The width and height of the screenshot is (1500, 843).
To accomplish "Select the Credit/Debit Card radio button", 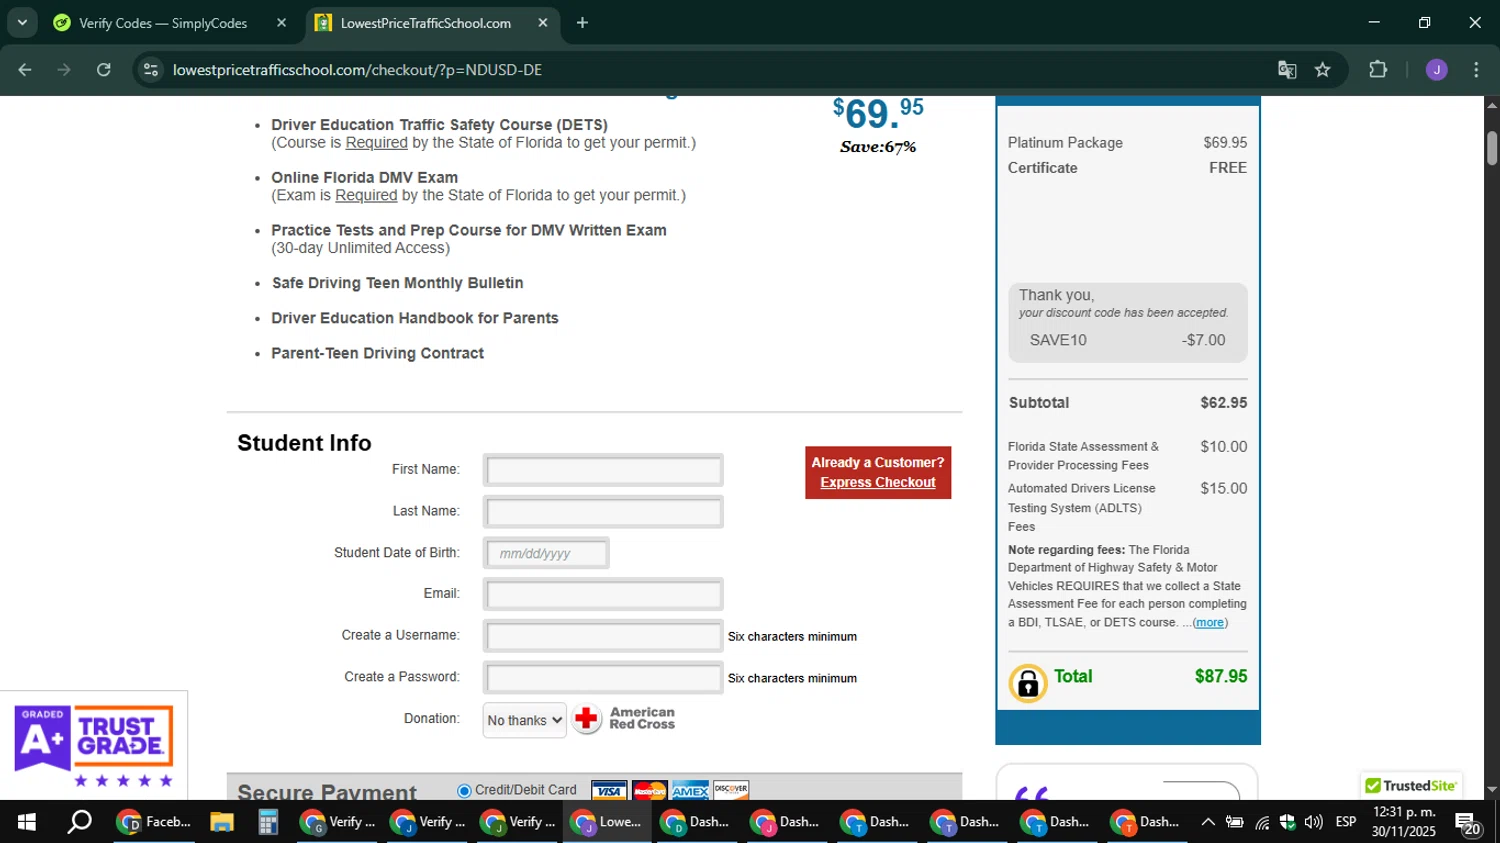I will point(464,790).
